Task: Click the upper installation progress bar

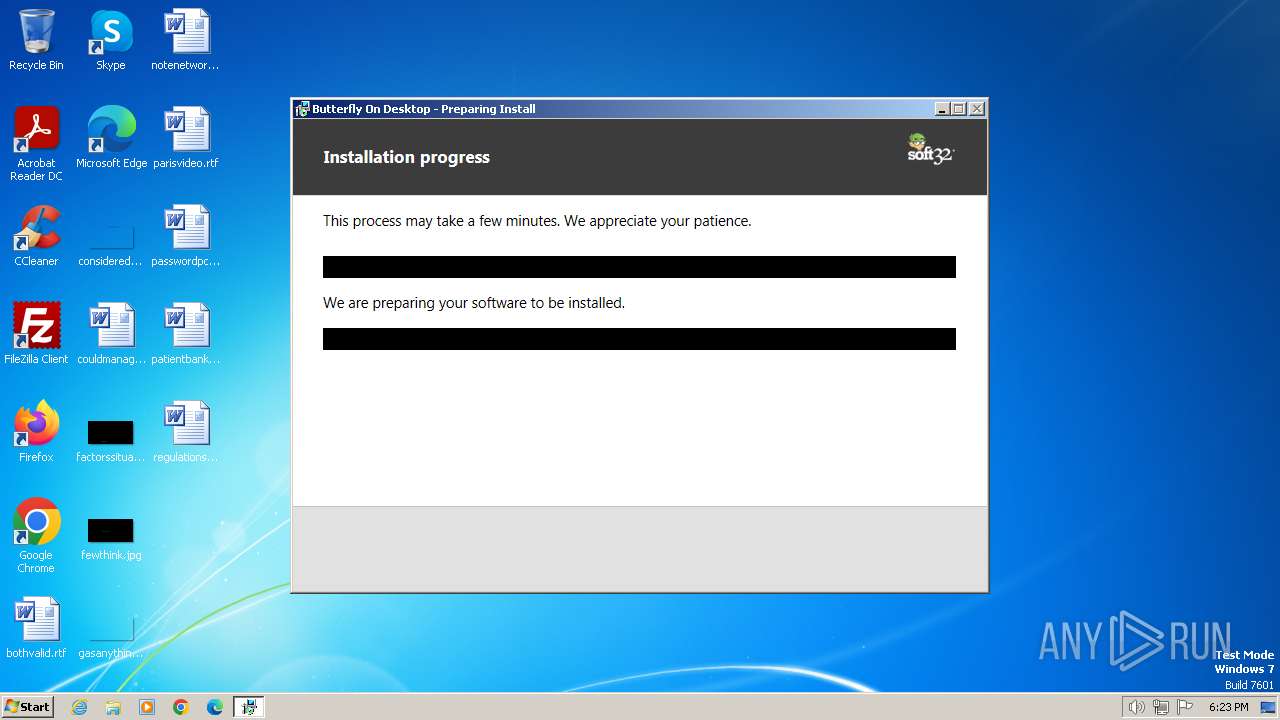Action: 639,267
